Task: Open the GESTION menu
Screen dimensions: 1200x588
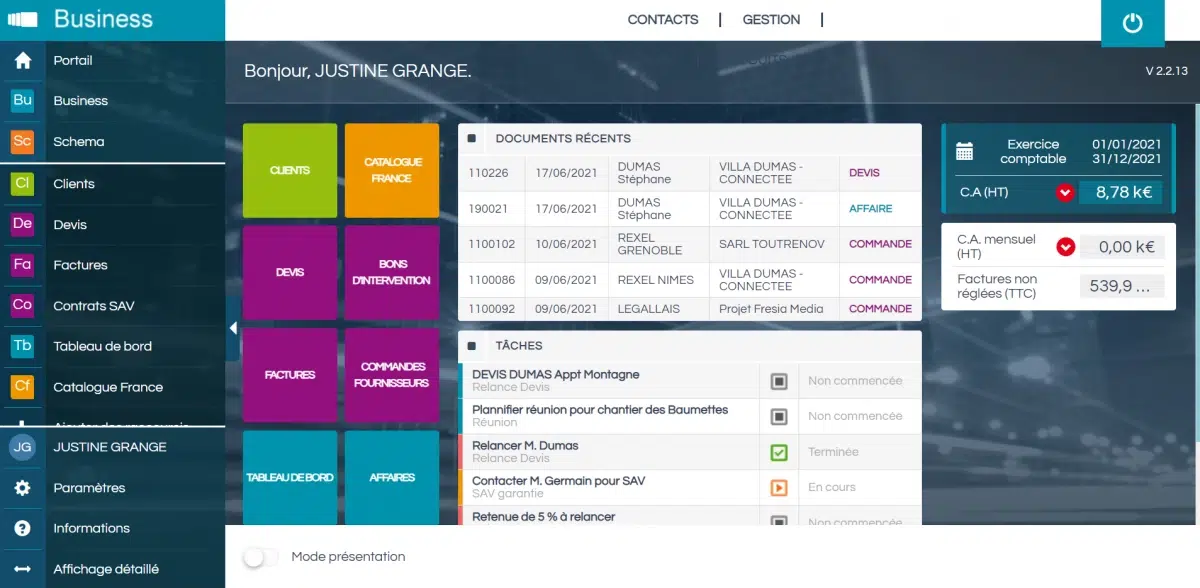Action: (x=771, y=19)
